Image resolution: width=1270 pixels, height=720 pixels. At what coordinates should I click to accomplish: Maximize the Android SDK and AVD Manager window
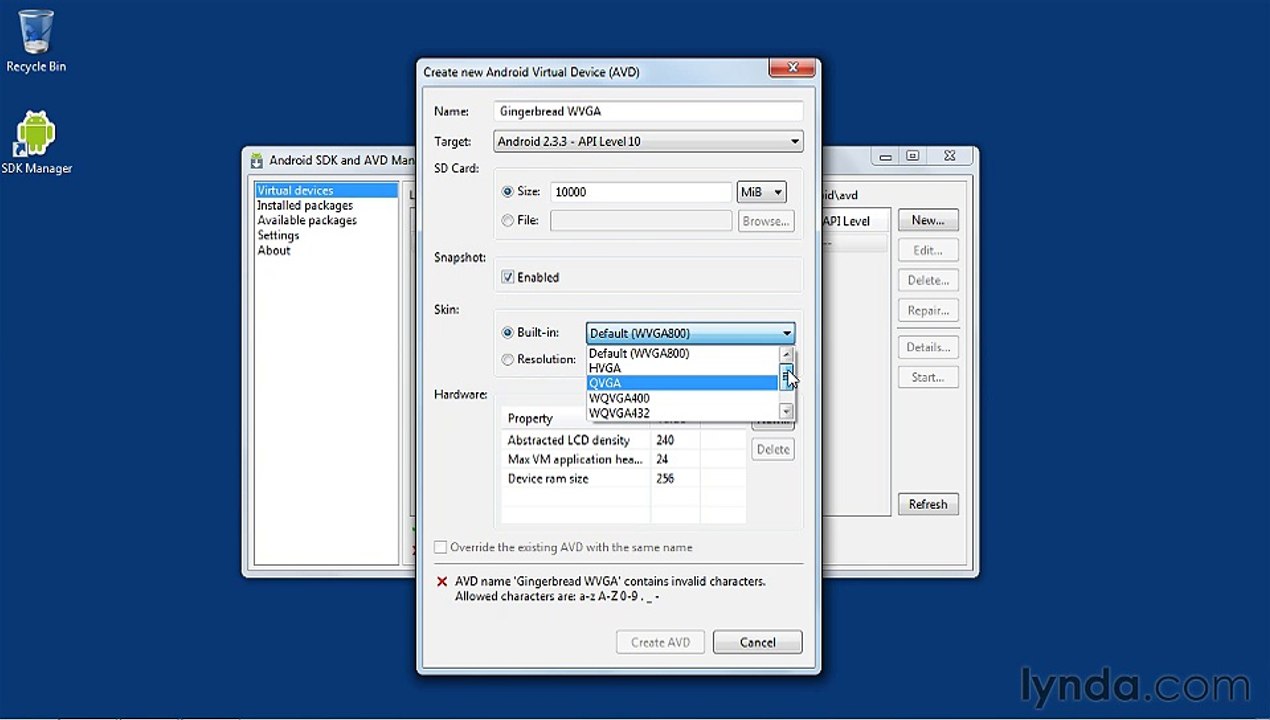point(912,156)
